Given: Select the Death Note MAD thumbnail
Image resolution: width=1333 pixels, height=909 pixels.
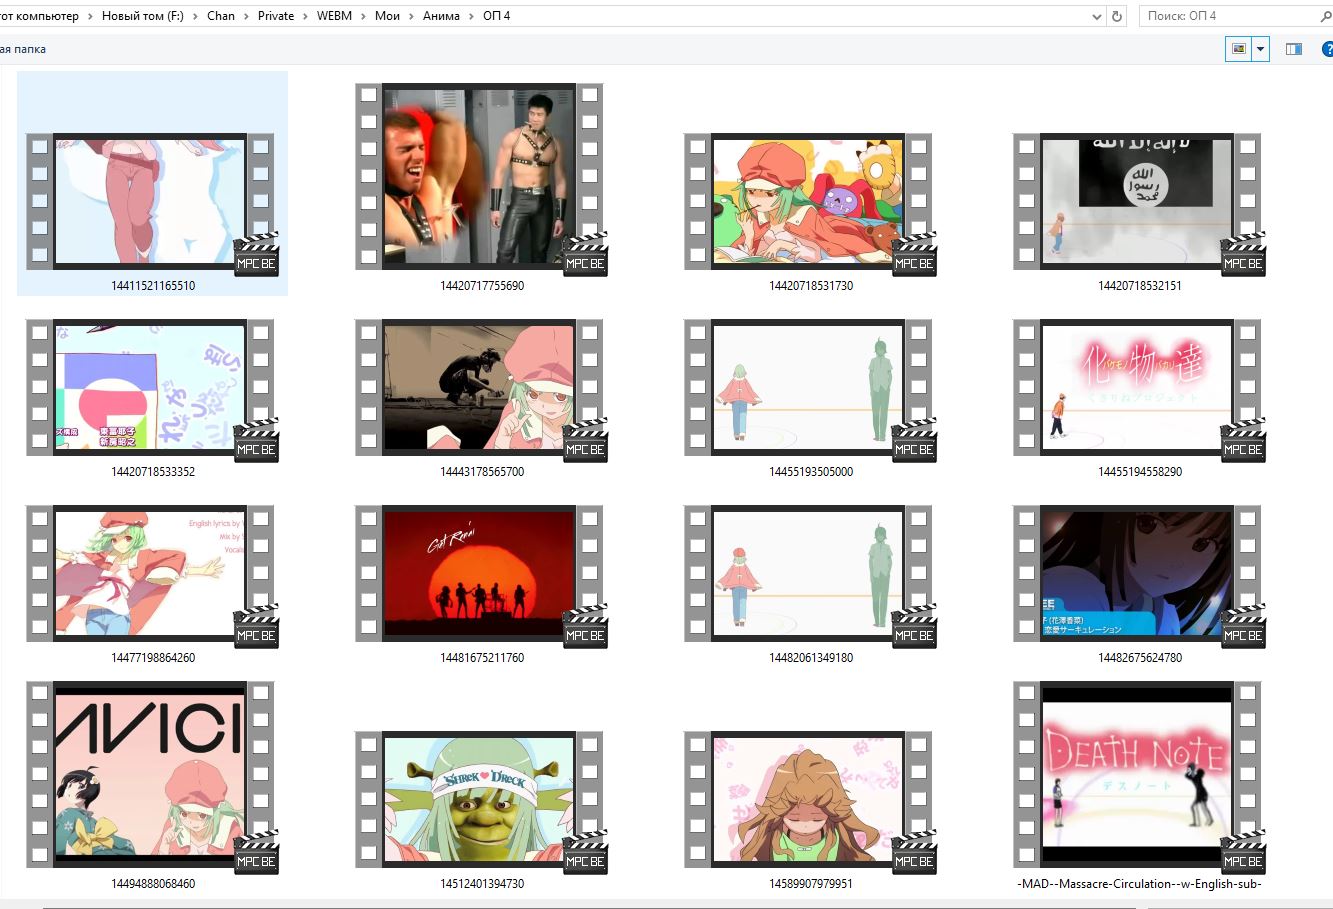Looking at the screenshot, I should [x=1138, y=775].
